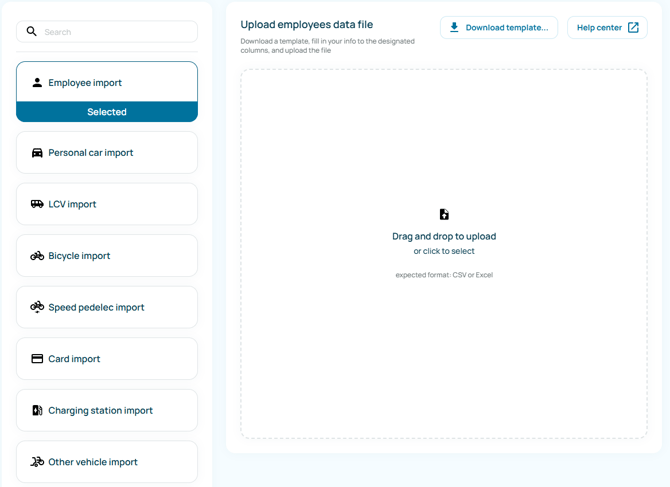The image size is (670, 487).
Task: Click the Help center external link icon
Action: click(633, 27)
